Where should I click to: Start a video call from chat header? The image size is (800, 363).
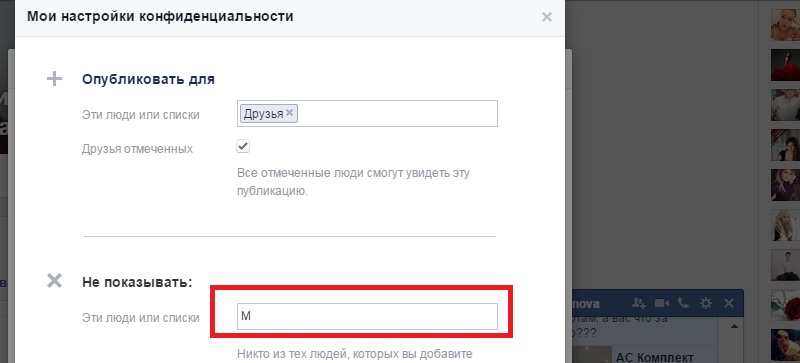click(x=662, y=303)
